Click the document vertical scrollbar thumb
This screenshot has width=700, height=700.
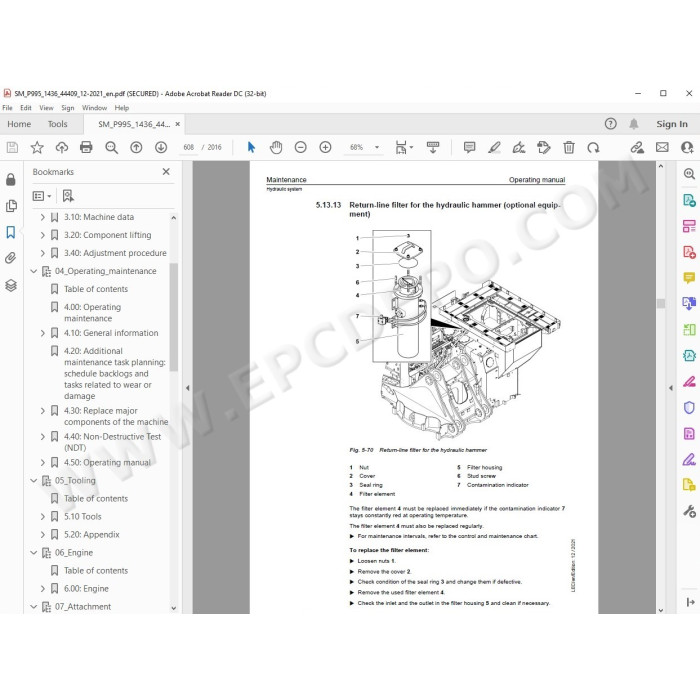pos(661,304)
